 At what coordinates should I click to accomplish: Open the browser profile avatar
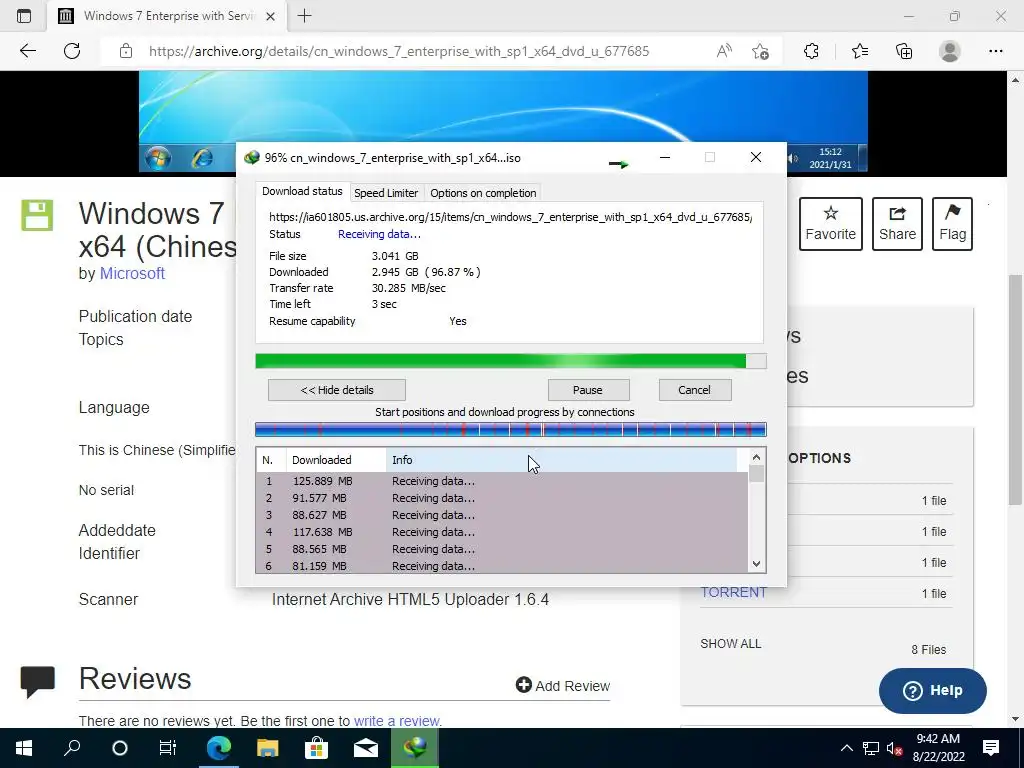[x=950, y=51]
